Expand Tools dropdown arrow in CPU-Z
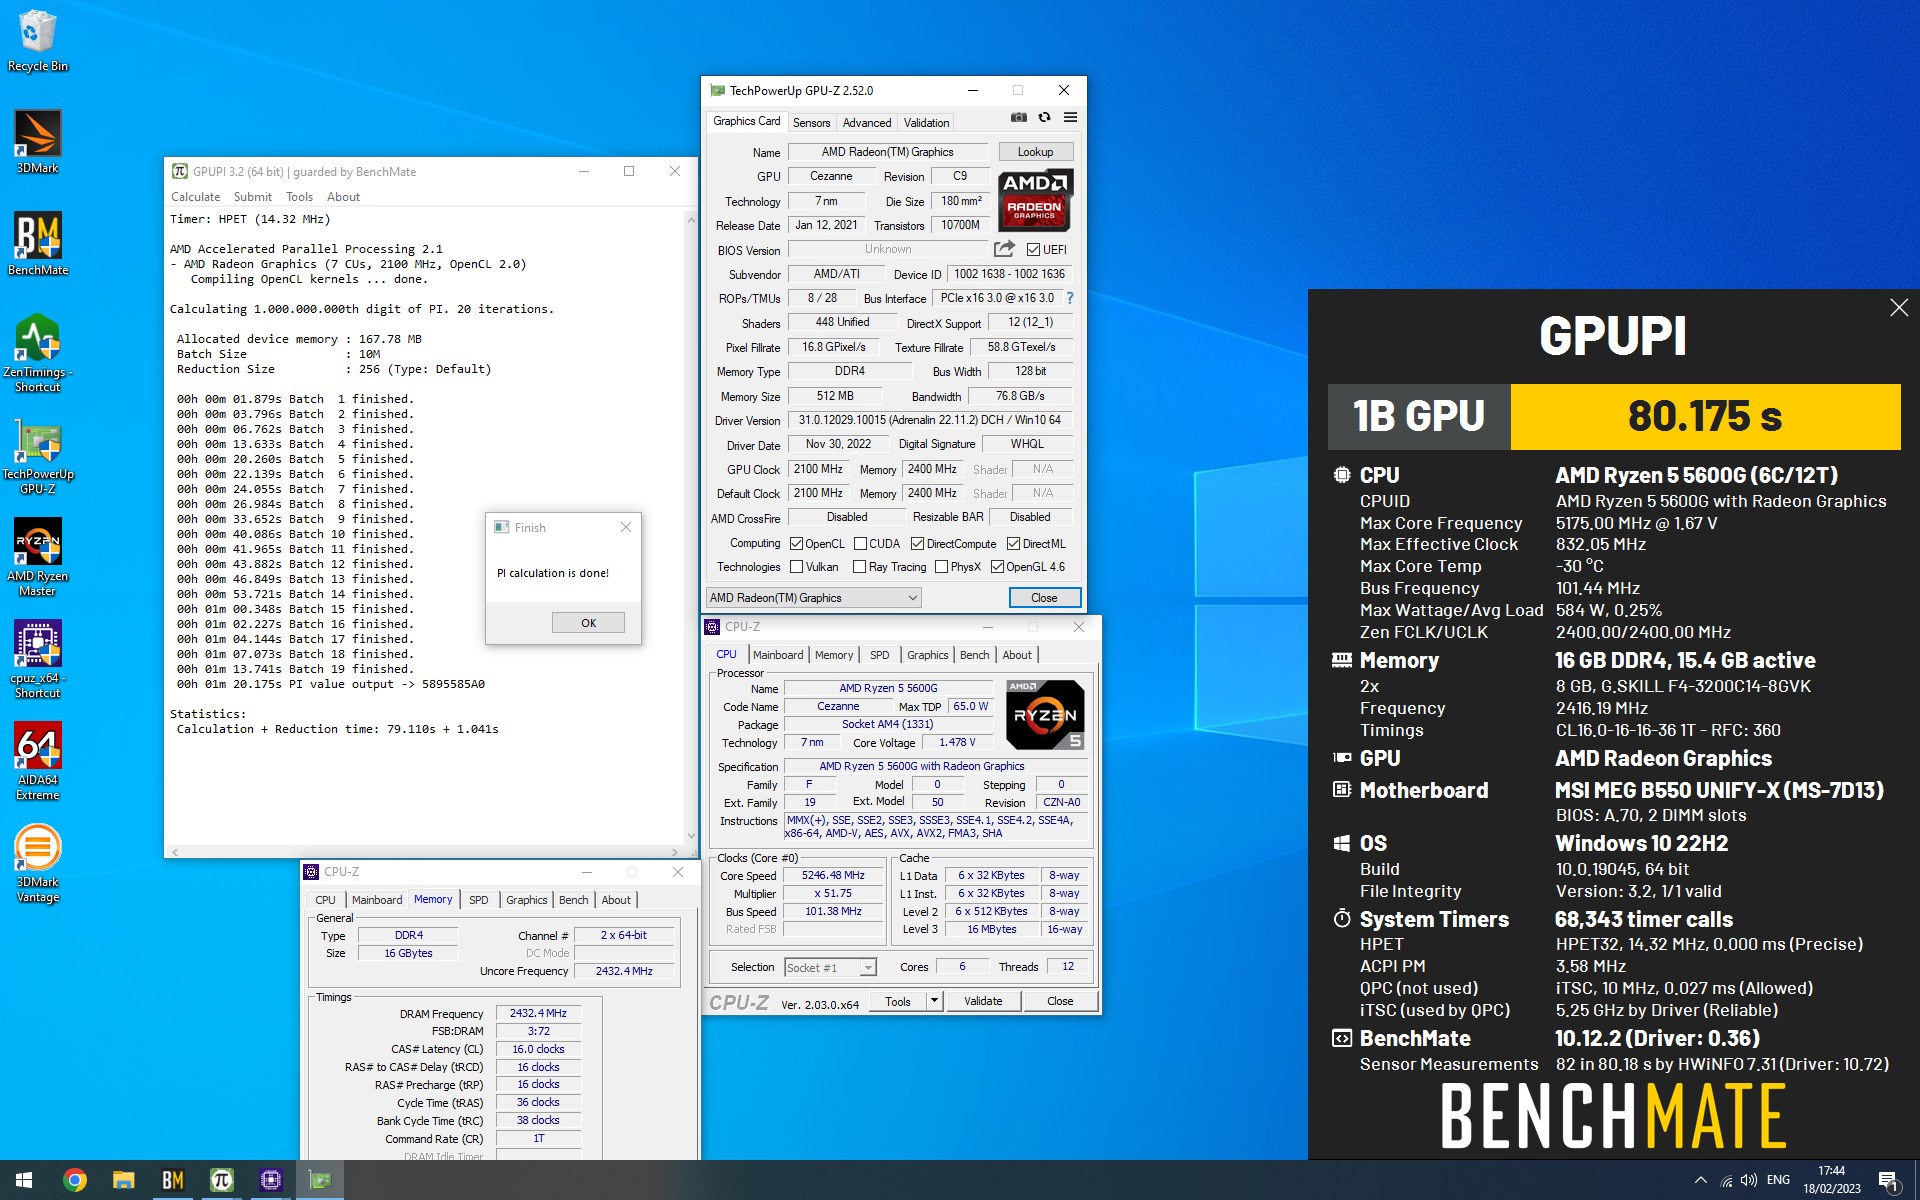1920x1200 pixels. point(934,1001)
